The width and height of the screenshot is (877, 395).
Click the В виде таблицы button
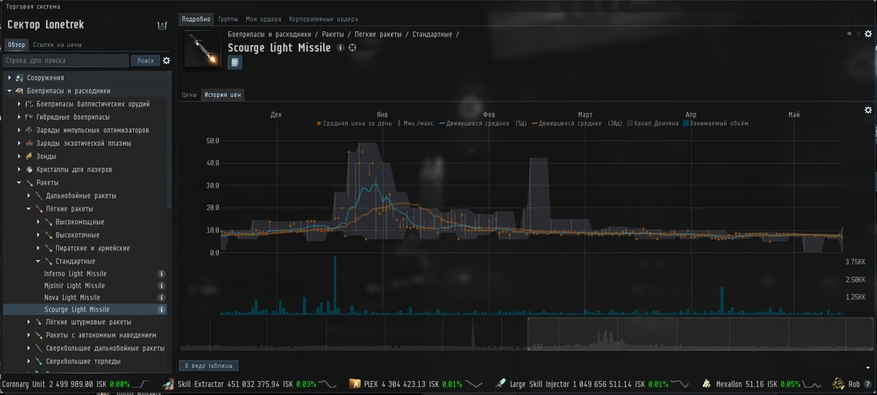209,366
